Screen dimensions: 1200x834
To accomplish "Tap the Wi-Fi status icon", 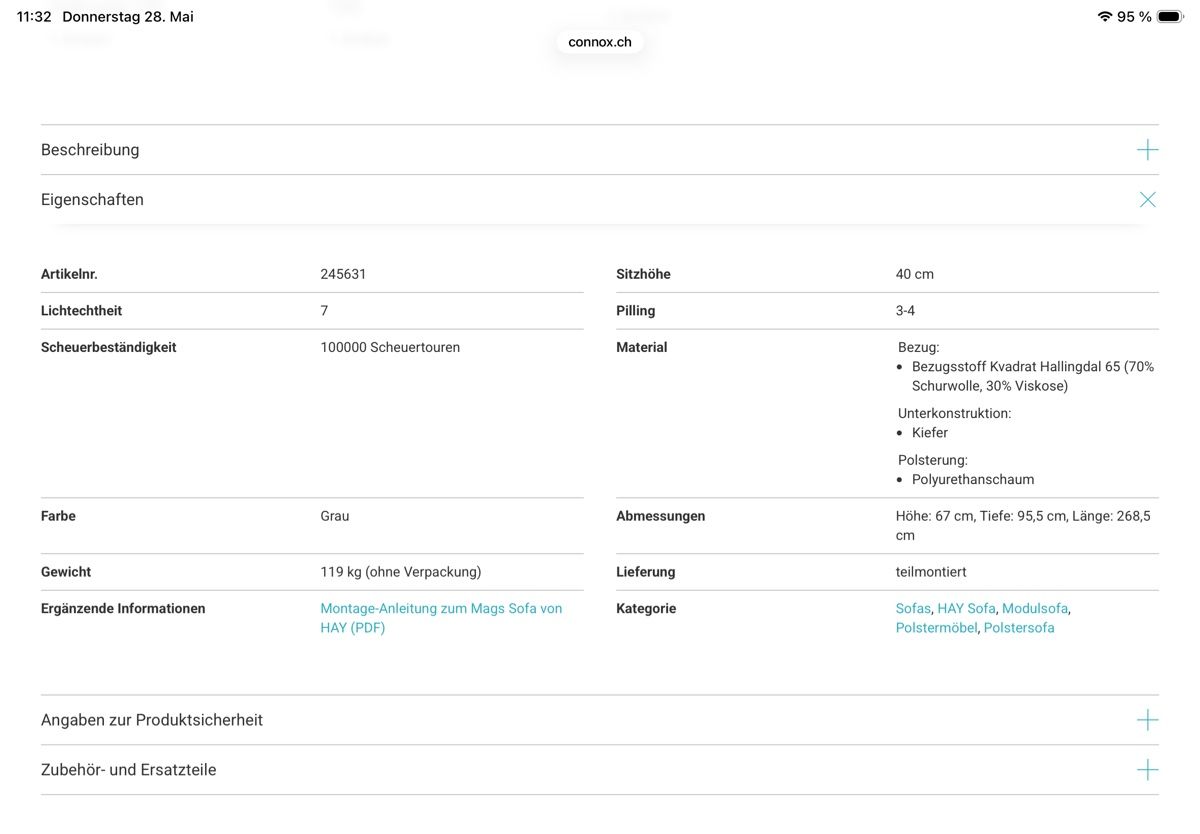I will pyautogui.click(x=1105, y=17).
